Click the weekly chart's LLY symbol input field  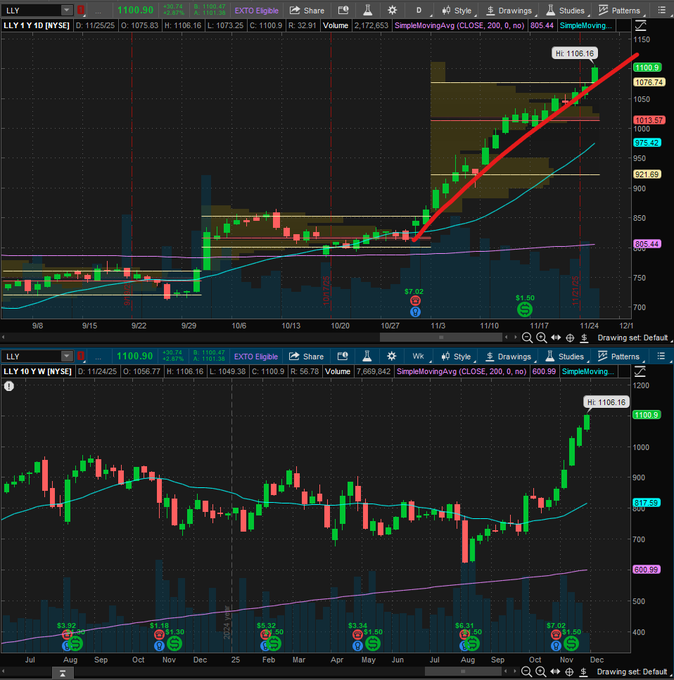(x=31, y=356)
